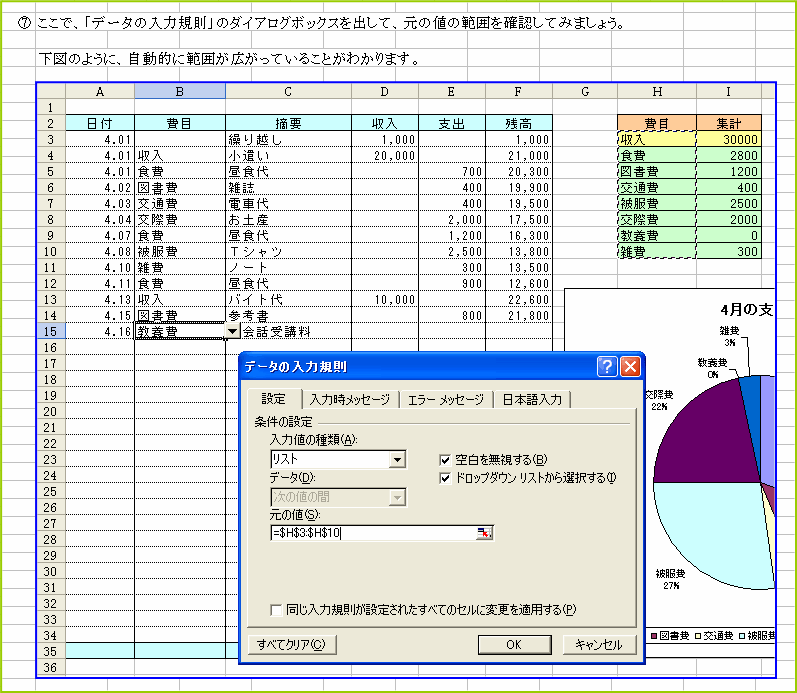Toggle ドロップダウン リストから選択する checkbox
The height and width of the screenshot is (693, 797).
(x=445, y=478)
